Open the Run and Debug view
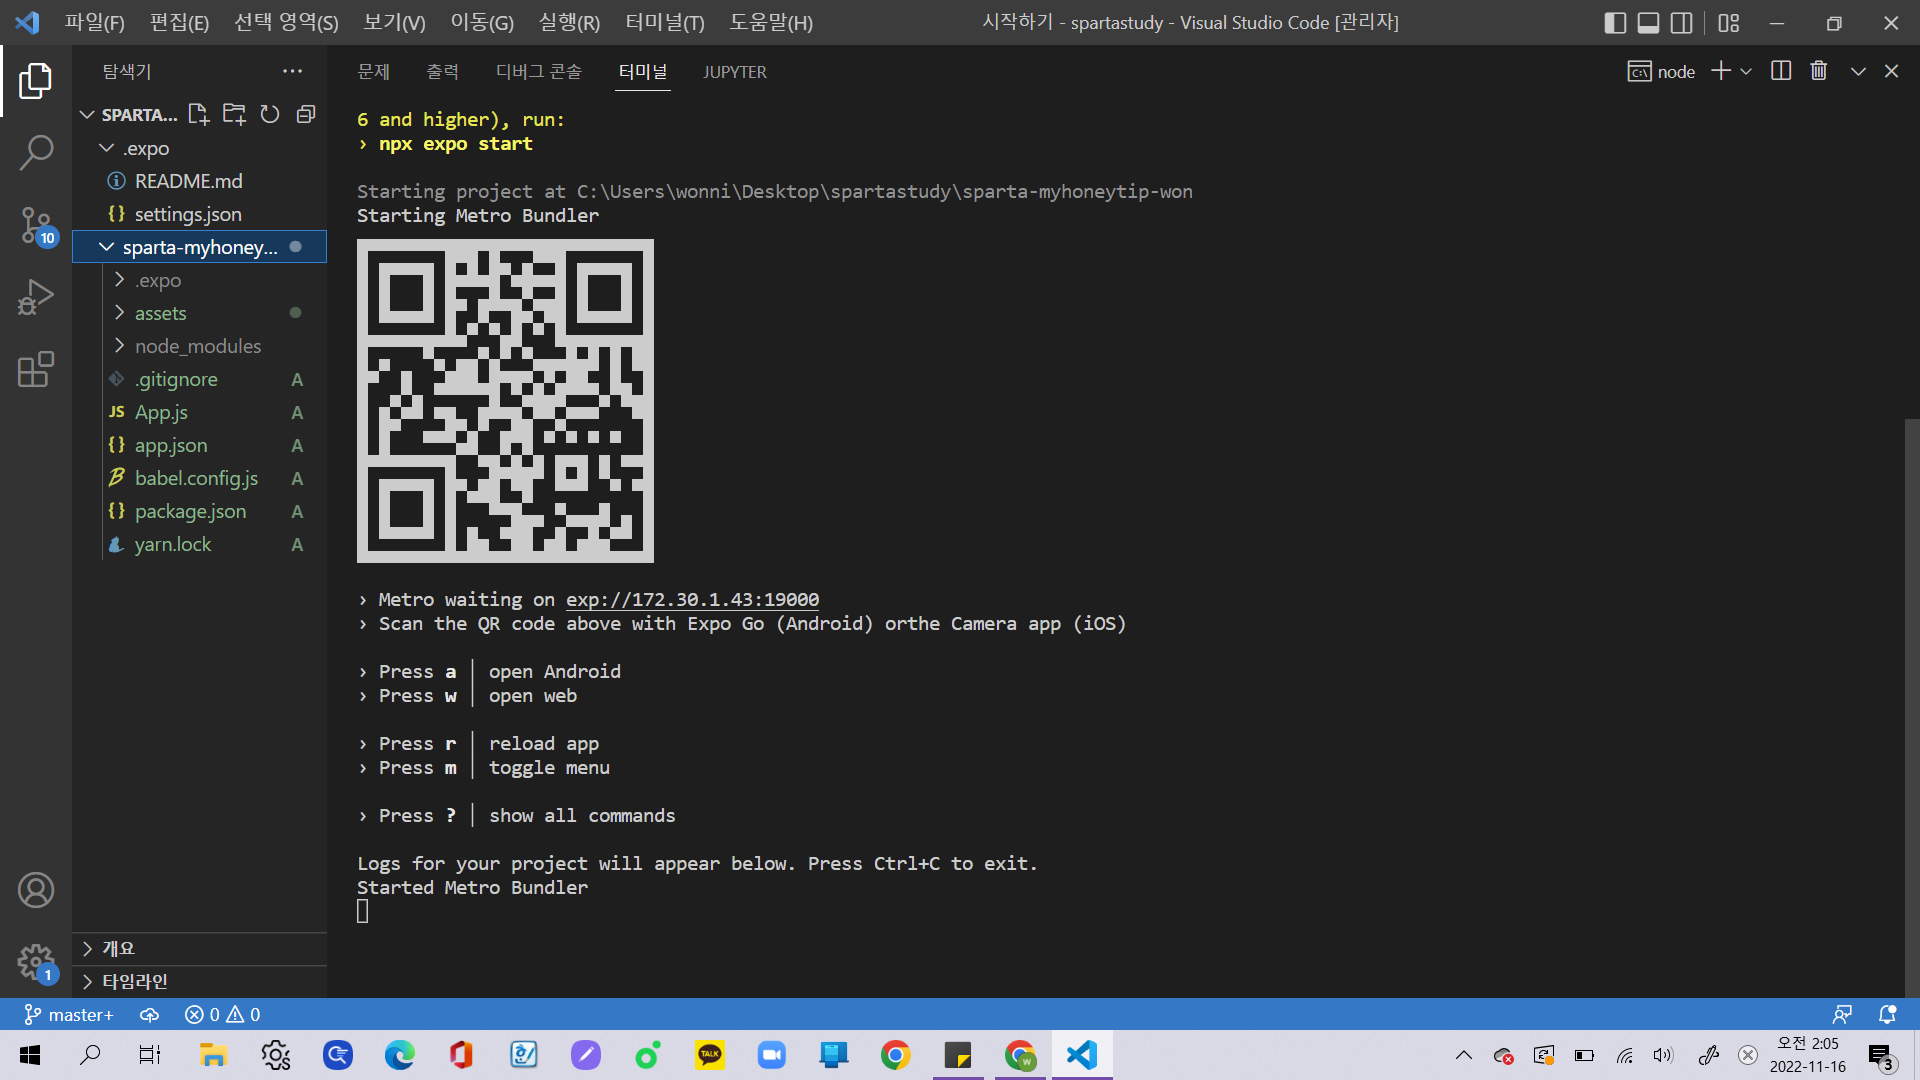 (x=36, y=297)
